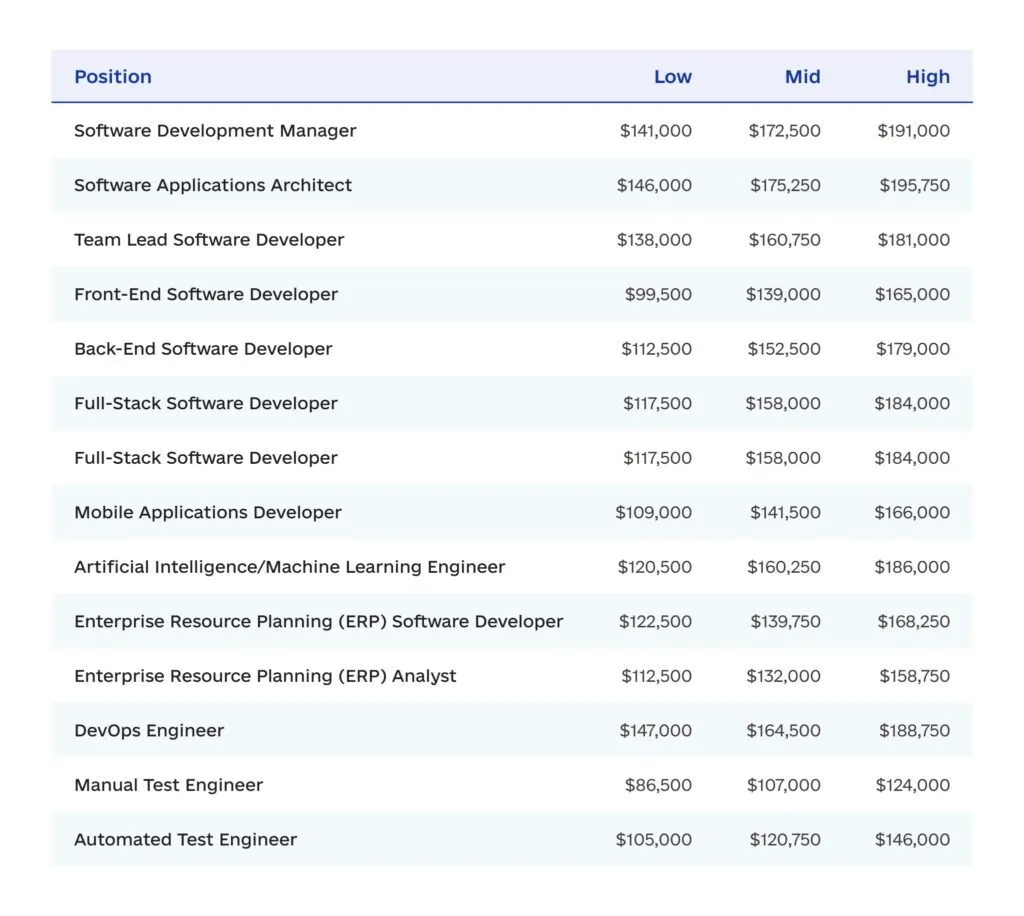Select Team Lead mid salary $160,750
The height and width of the screenshot is (916, 1024).
coord(784,240)
